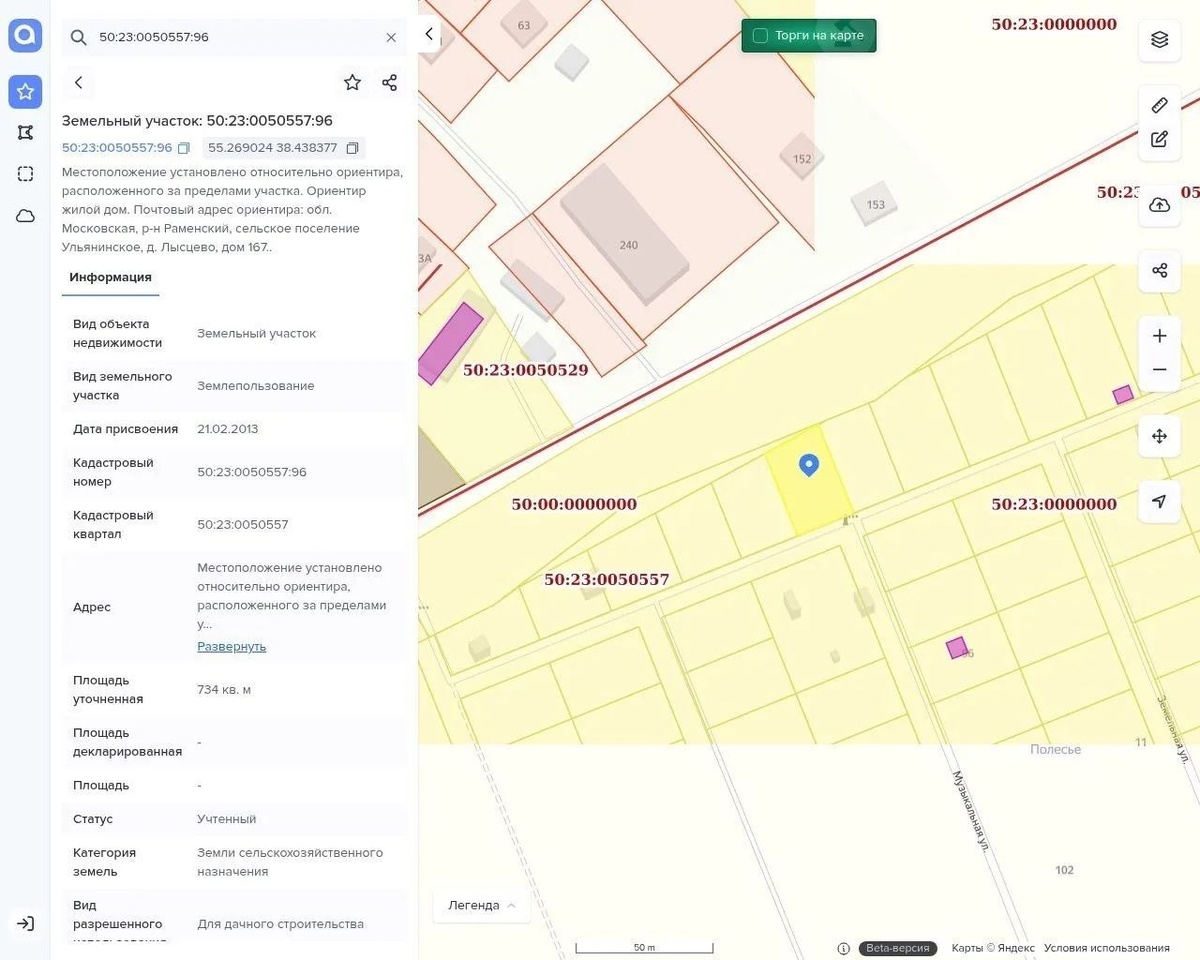Screen dimensions: 1200x960
Task: Click the '734 кв. м' area value
Action: click(x=224, y=690)
